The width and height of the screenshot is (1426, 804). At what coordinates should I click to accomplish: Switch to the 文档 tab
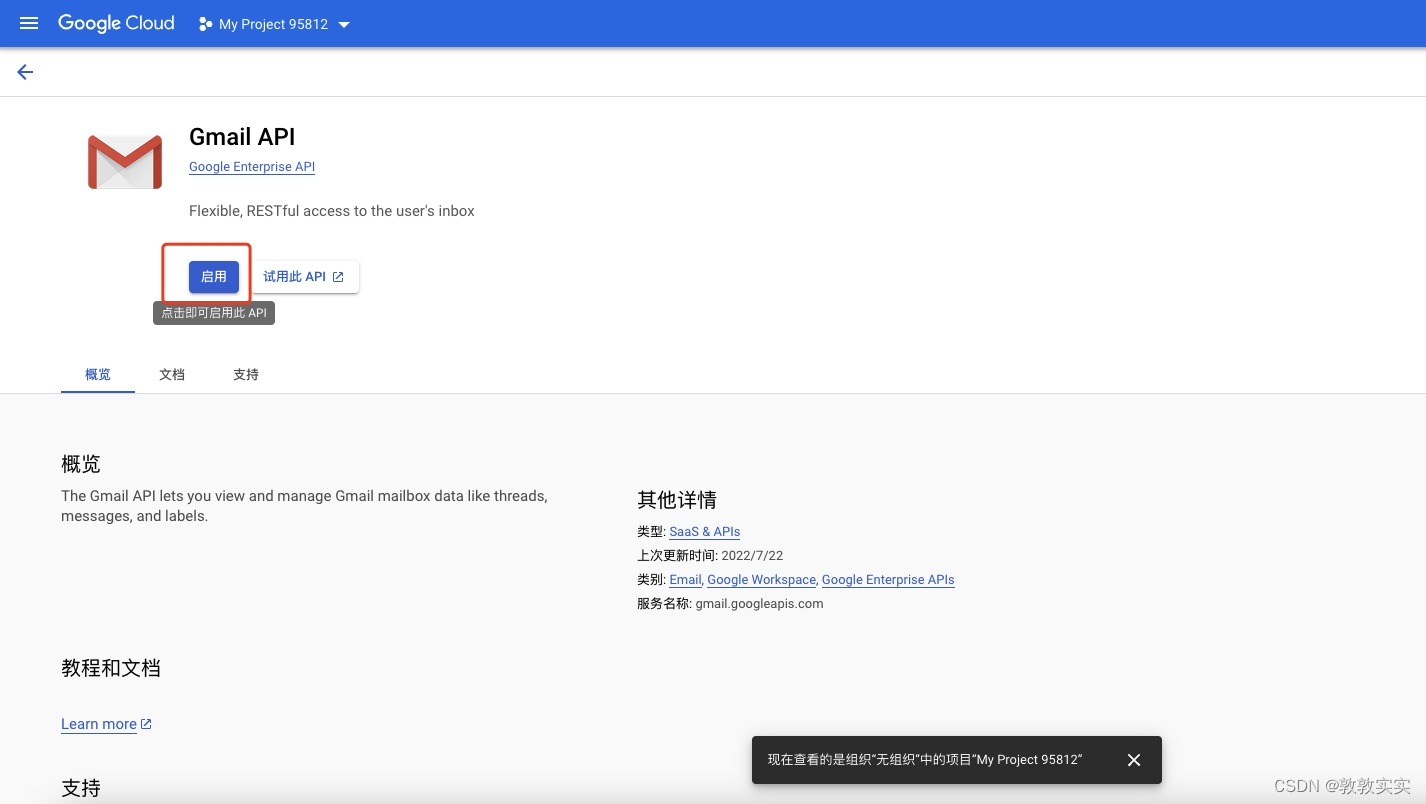(x=172, y=374)
